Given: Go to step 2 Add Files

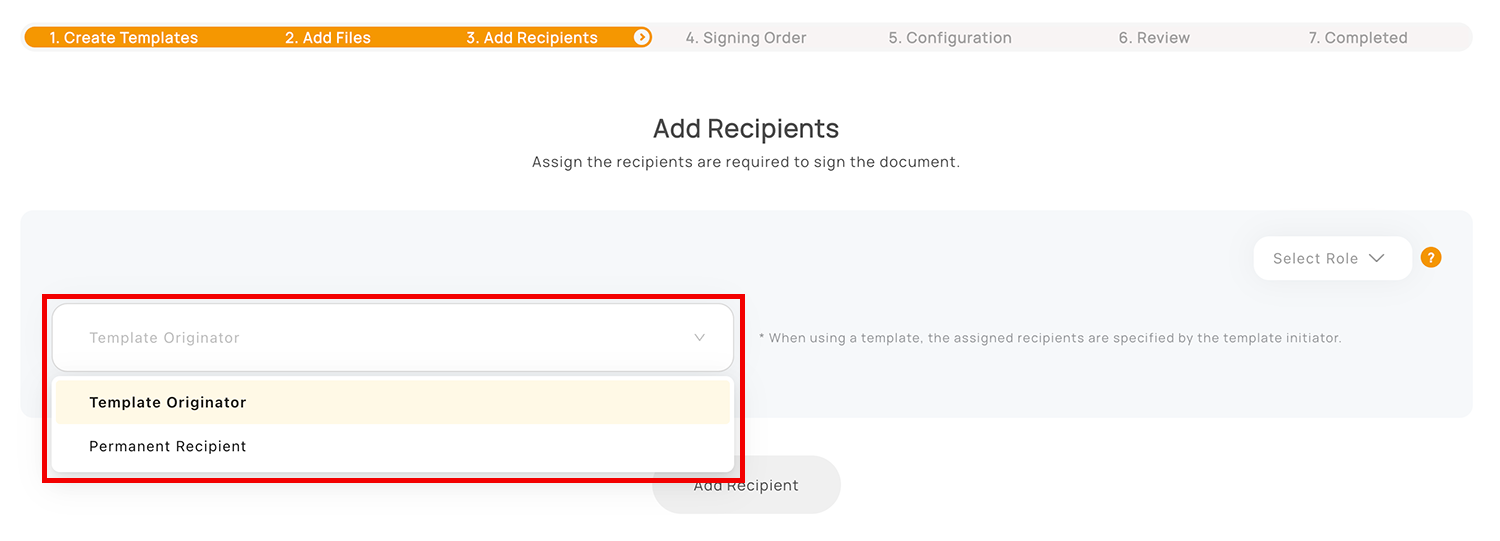Looking at the screenshot, I should pyautogui.click(x=328, y=38).
